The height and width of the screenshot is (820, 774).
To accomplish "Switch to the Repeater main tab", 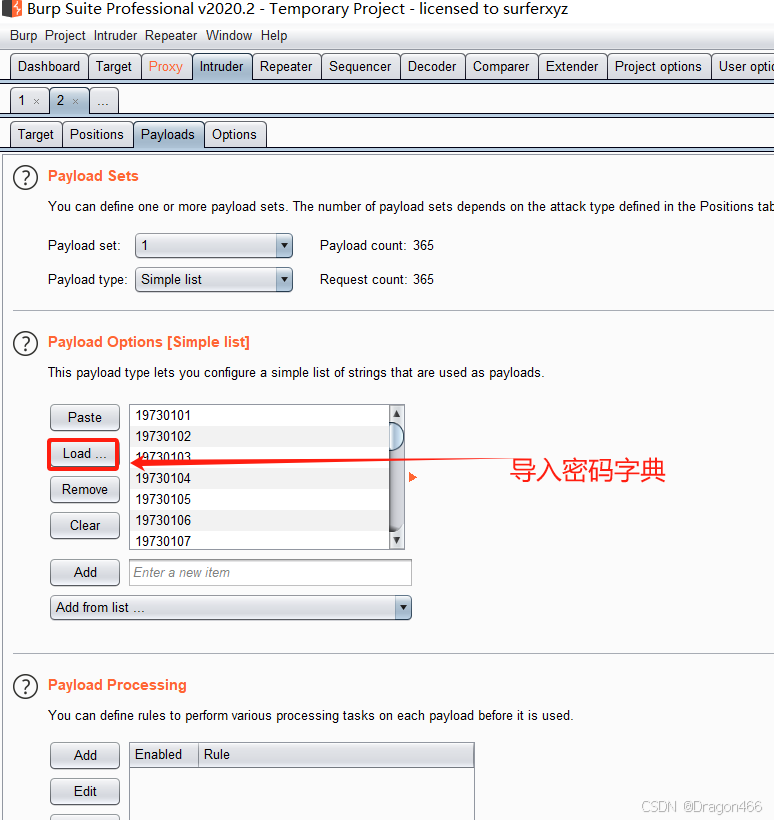I will coord(286,66).
